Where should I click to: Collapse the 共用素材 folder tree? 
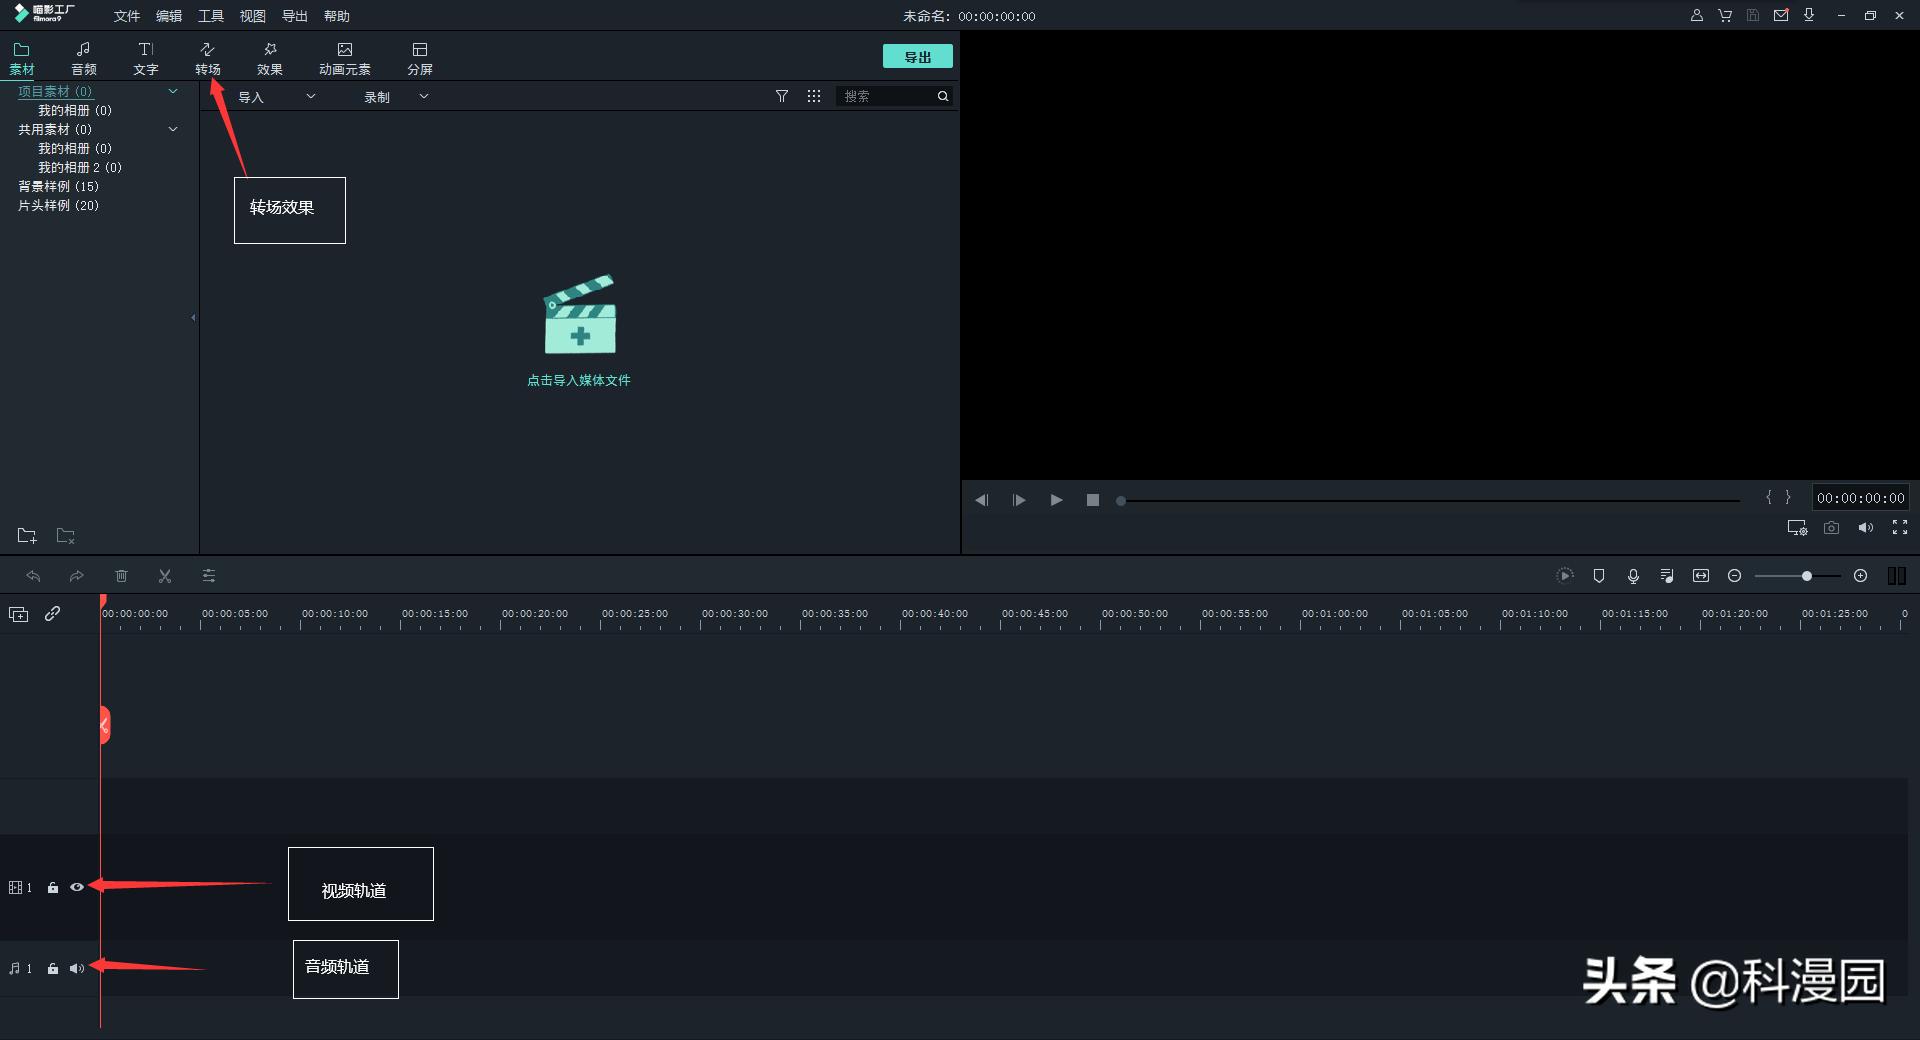click(173, 129)
